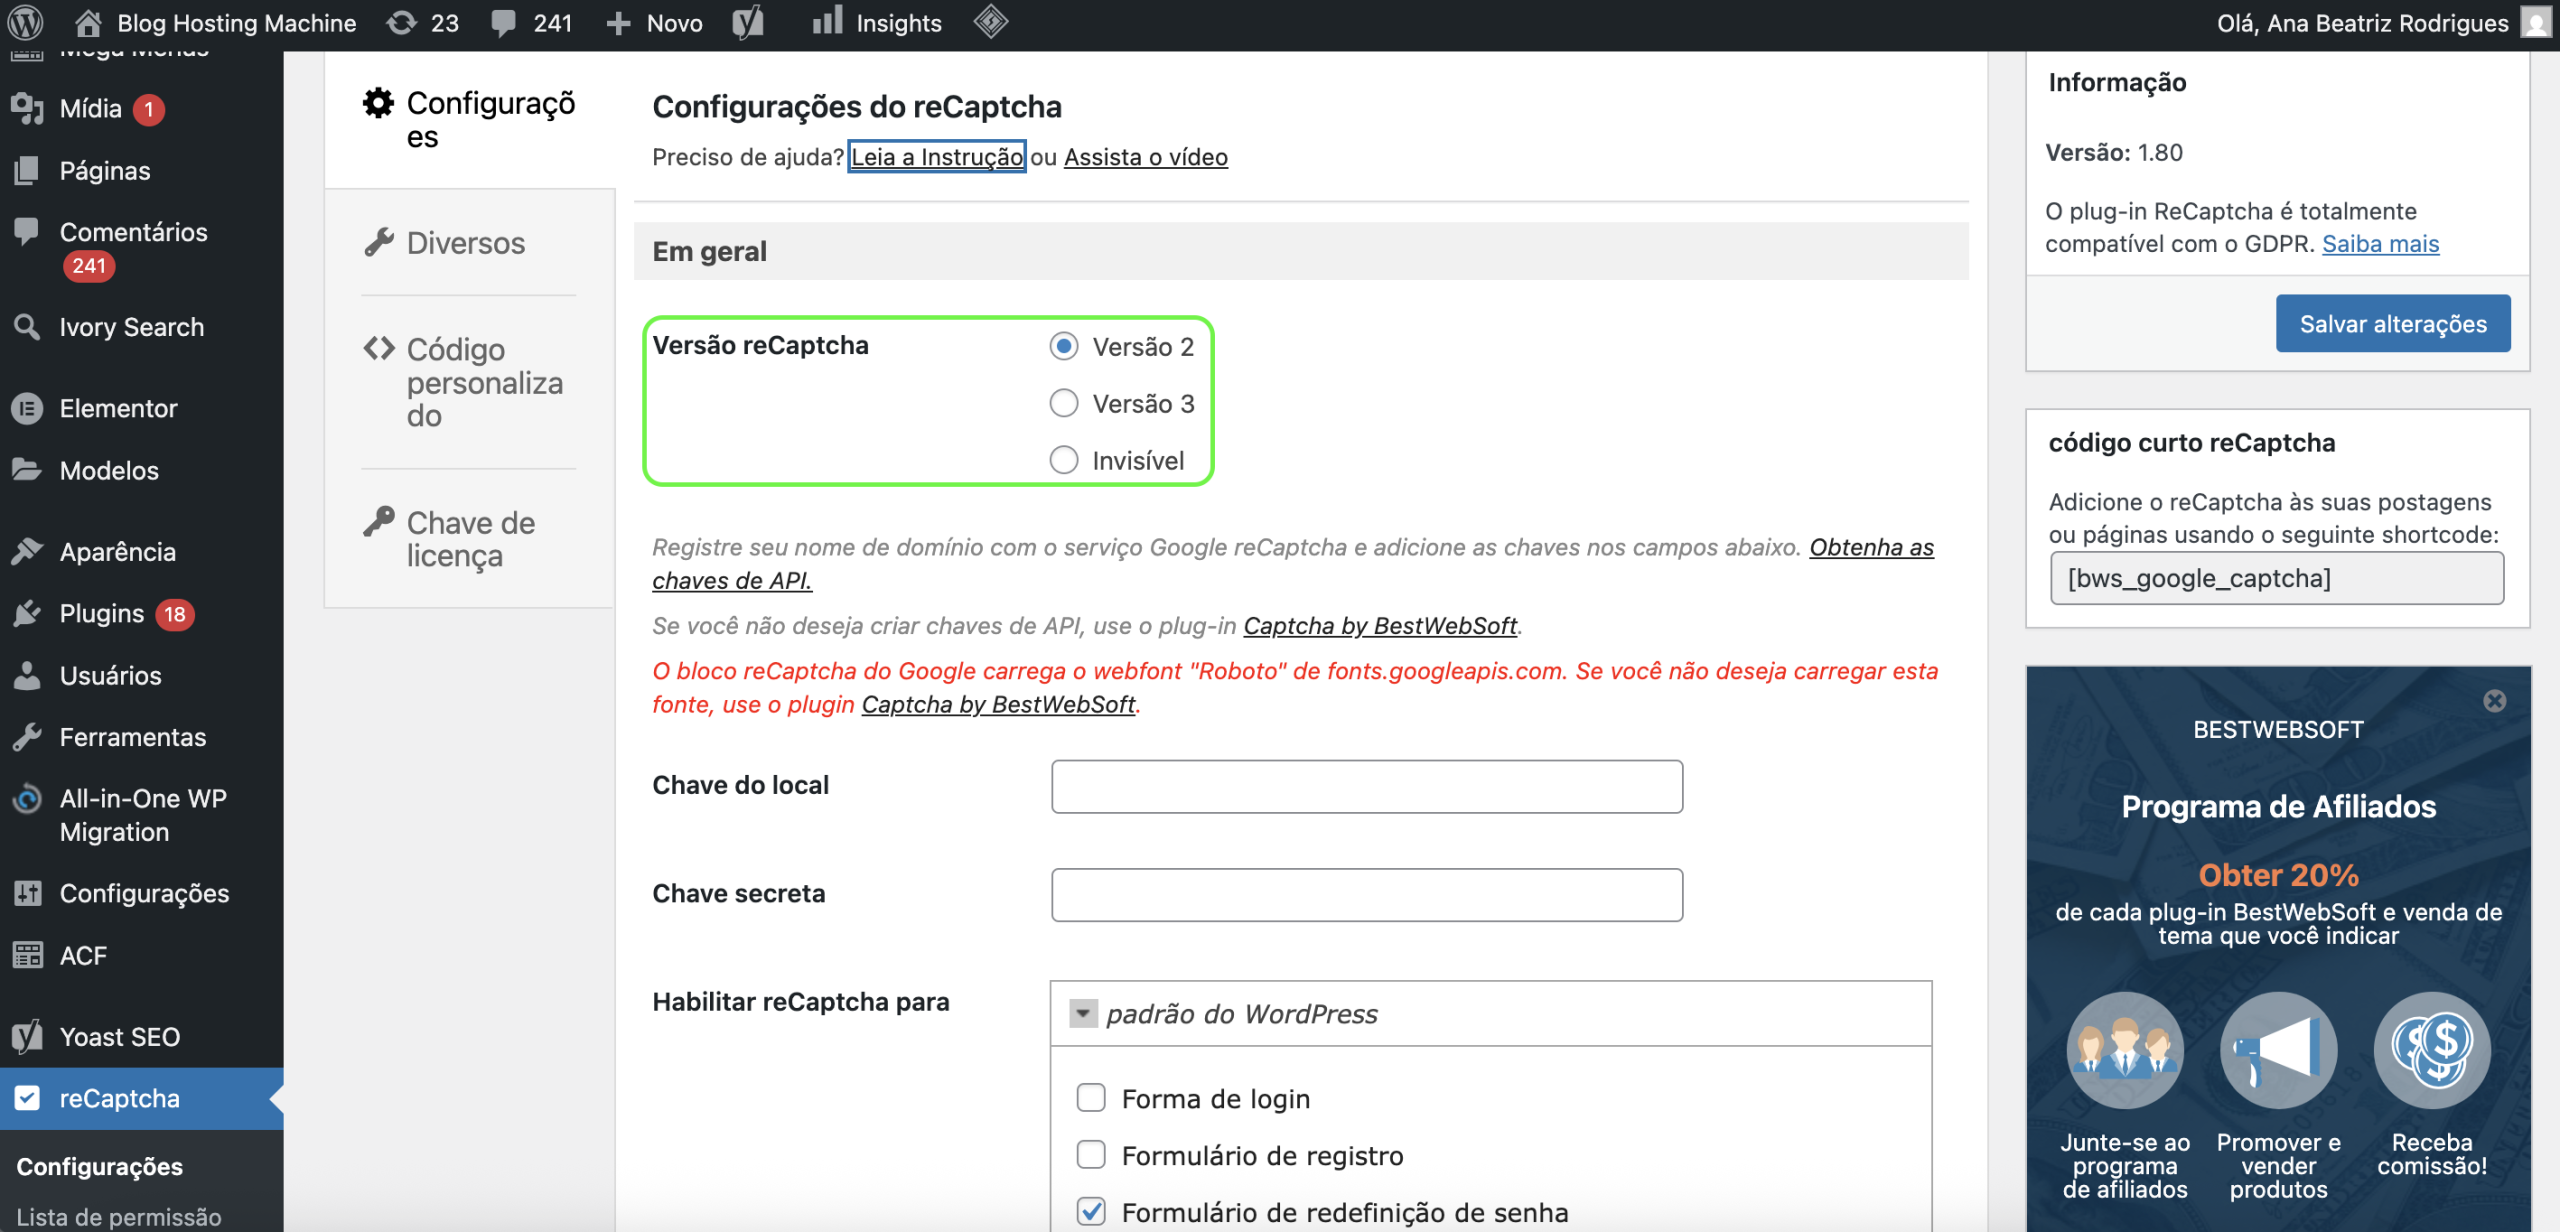Open the Configurações submenu under reCaptcha

pyautogui.click(x=100, y=1166)
